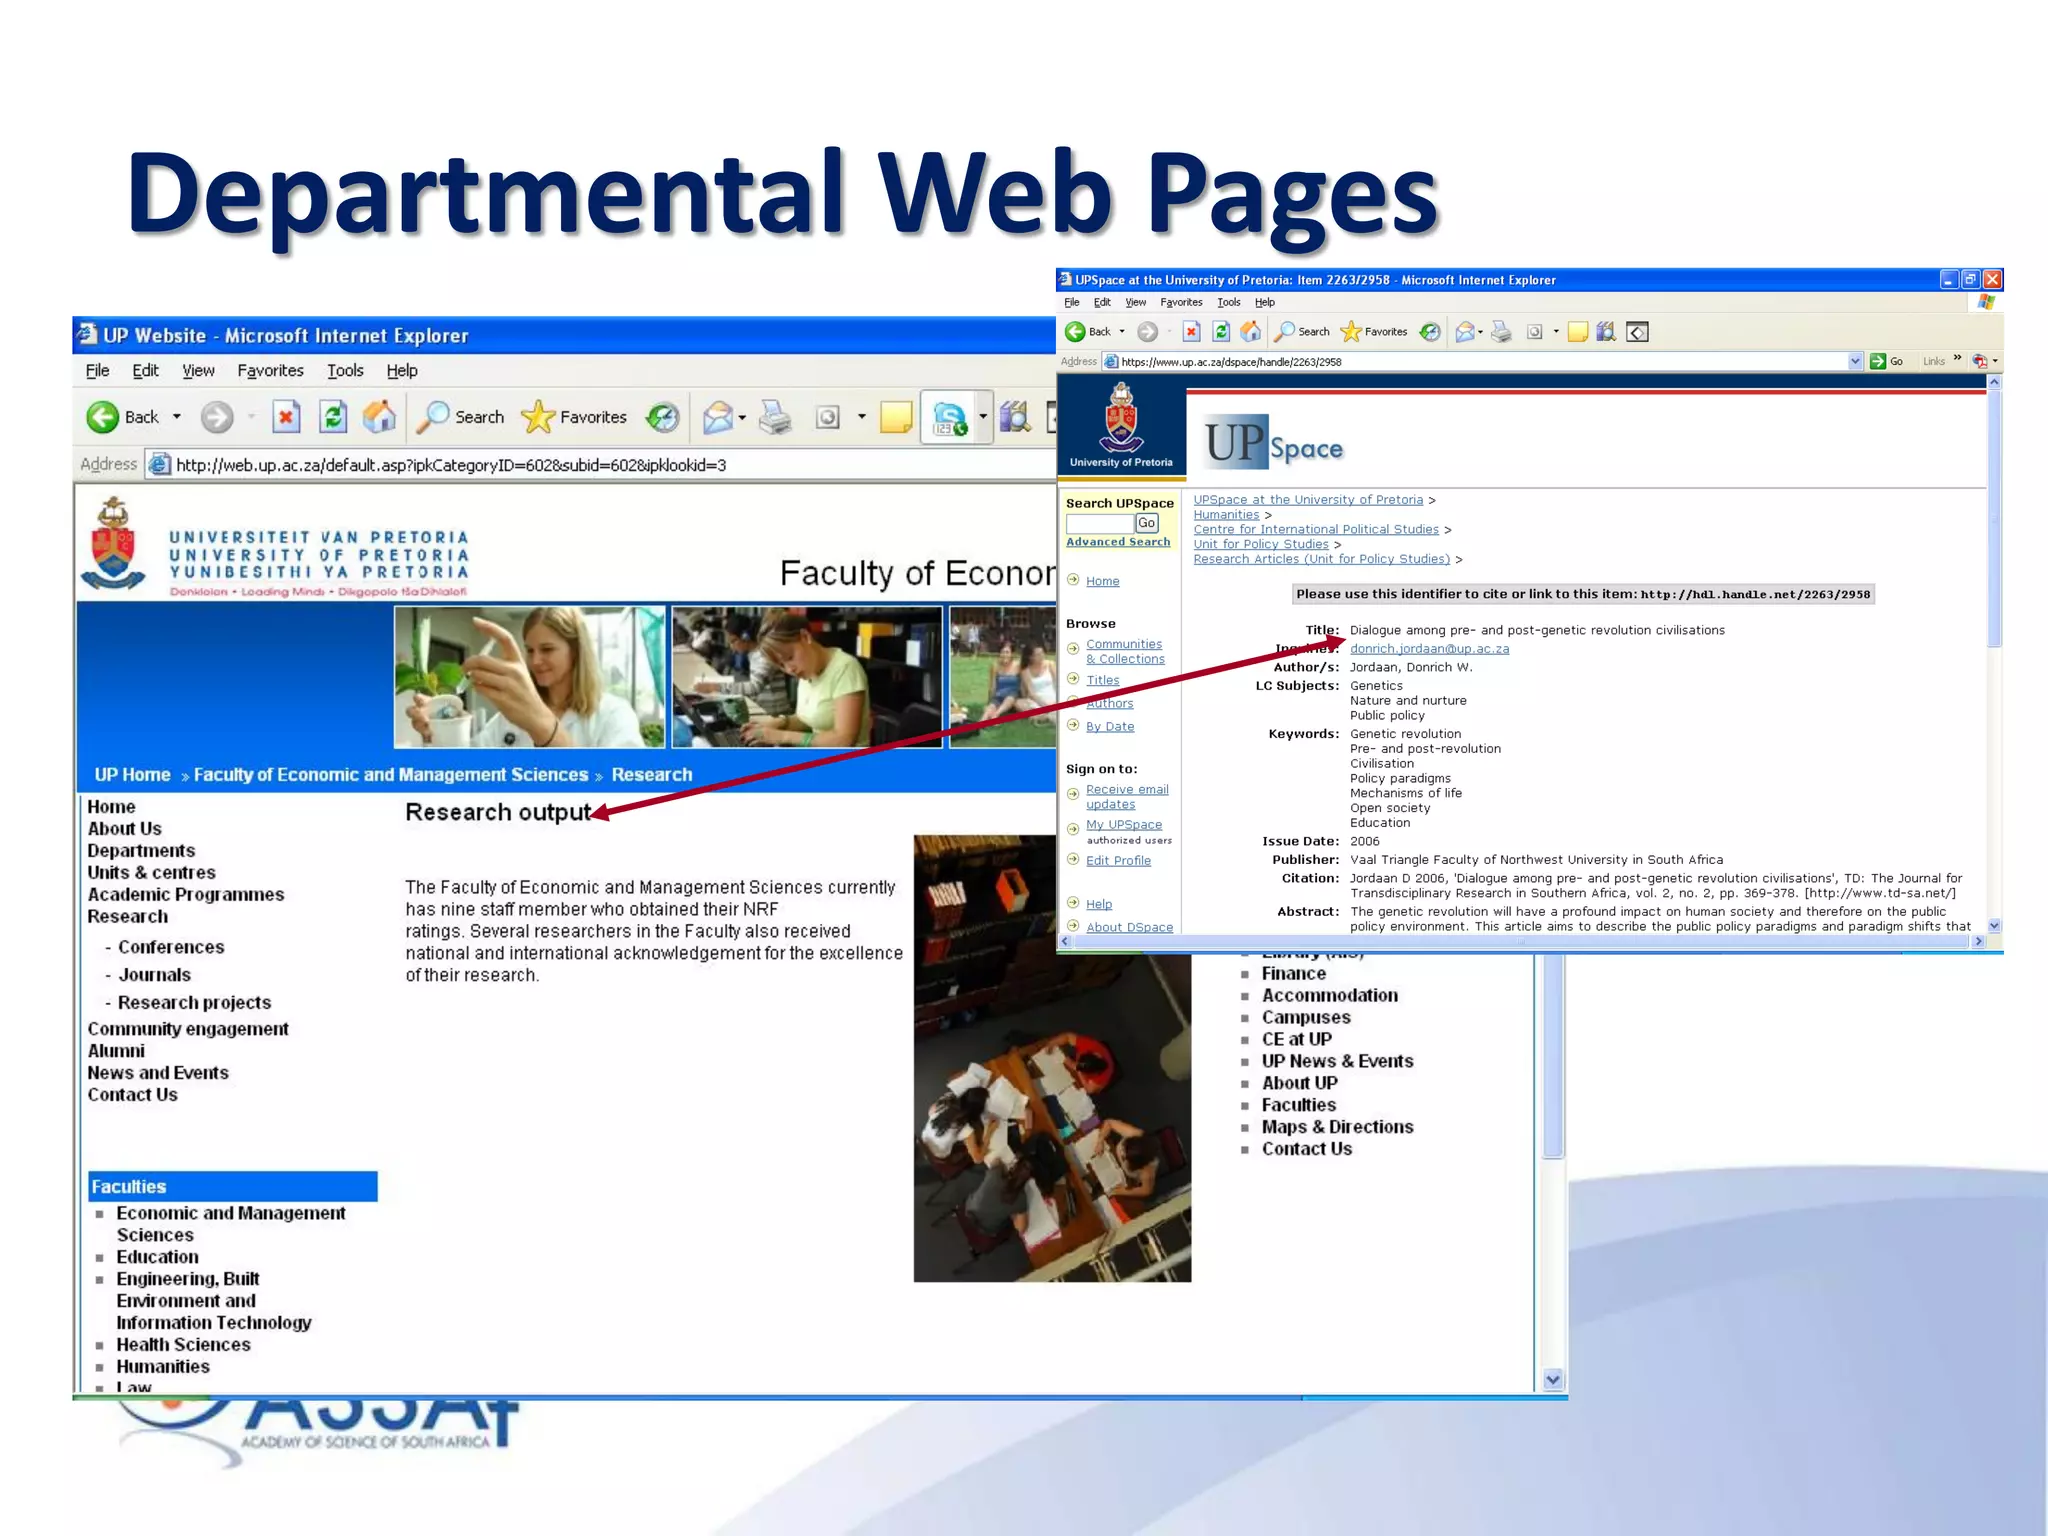Viewport: 2048px width, 1536px height.
Task: Open Edit menu in UPSpace window
Action: coord(1102,302)
